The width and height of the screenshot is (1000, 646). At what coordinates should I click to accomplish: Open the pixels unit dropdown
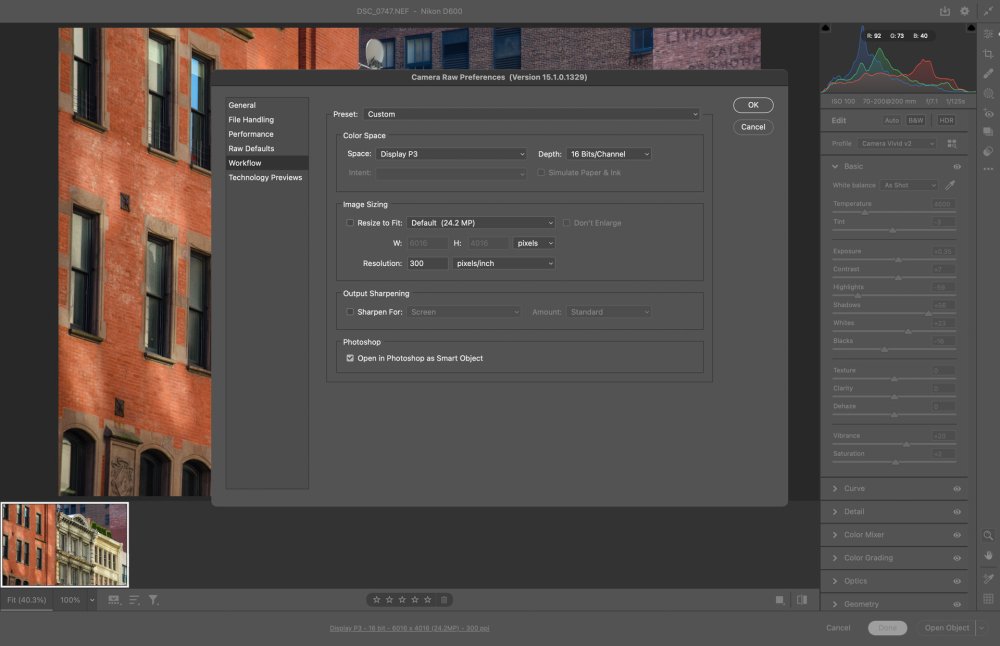point(534,243)
